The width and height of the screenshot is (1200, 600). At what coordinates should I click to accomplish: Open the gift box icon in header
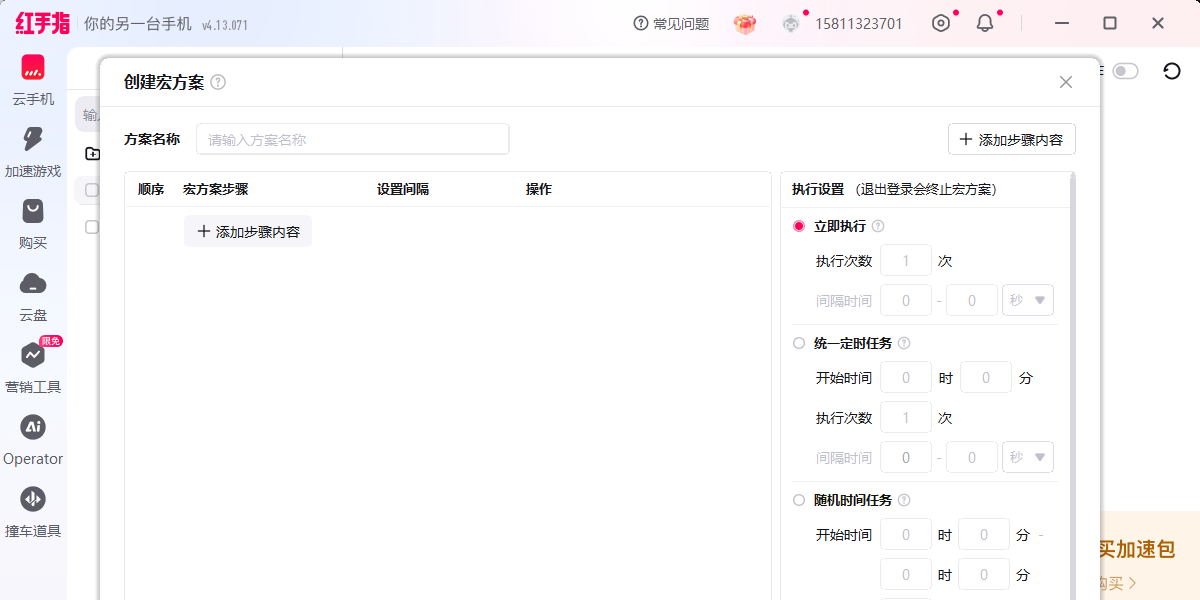pos(744,24)
